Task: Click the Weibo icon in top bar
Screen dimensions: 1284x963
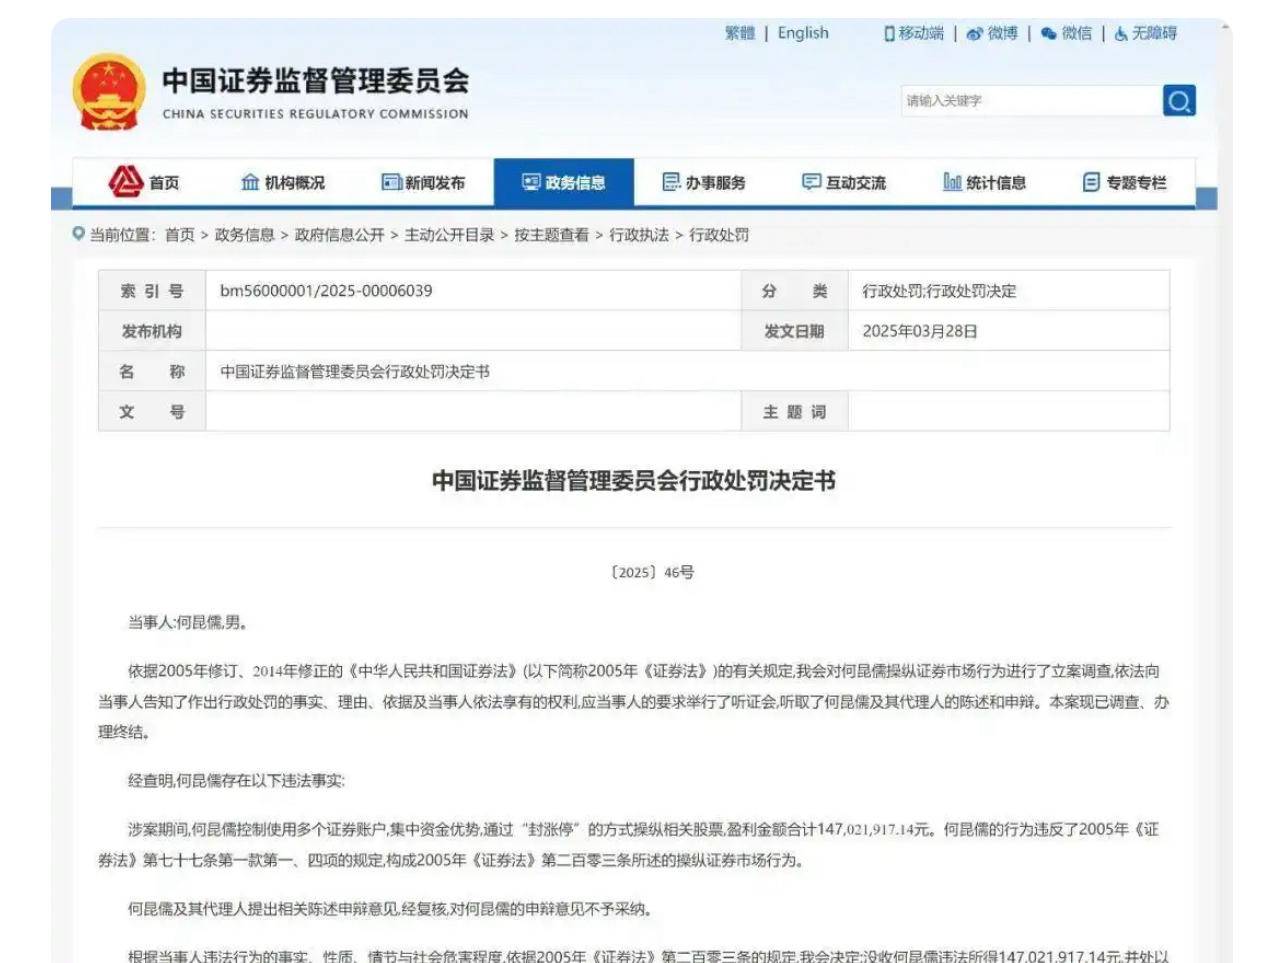Action: point(974,34)
